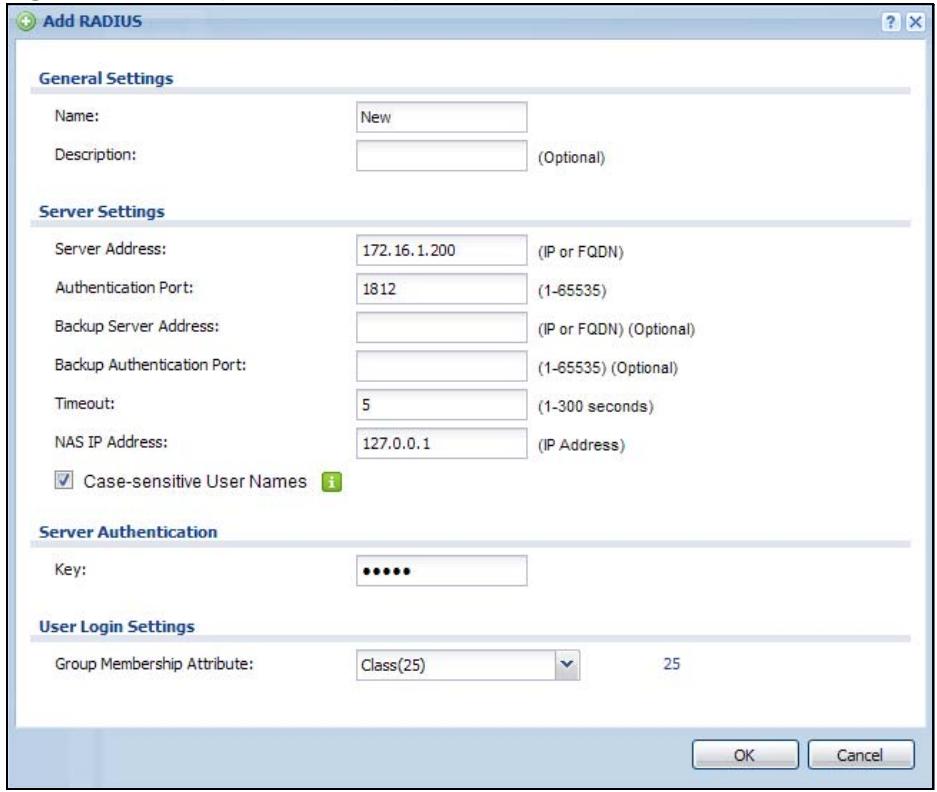
Task: Click the Server Settings heading
Action: 102,212
